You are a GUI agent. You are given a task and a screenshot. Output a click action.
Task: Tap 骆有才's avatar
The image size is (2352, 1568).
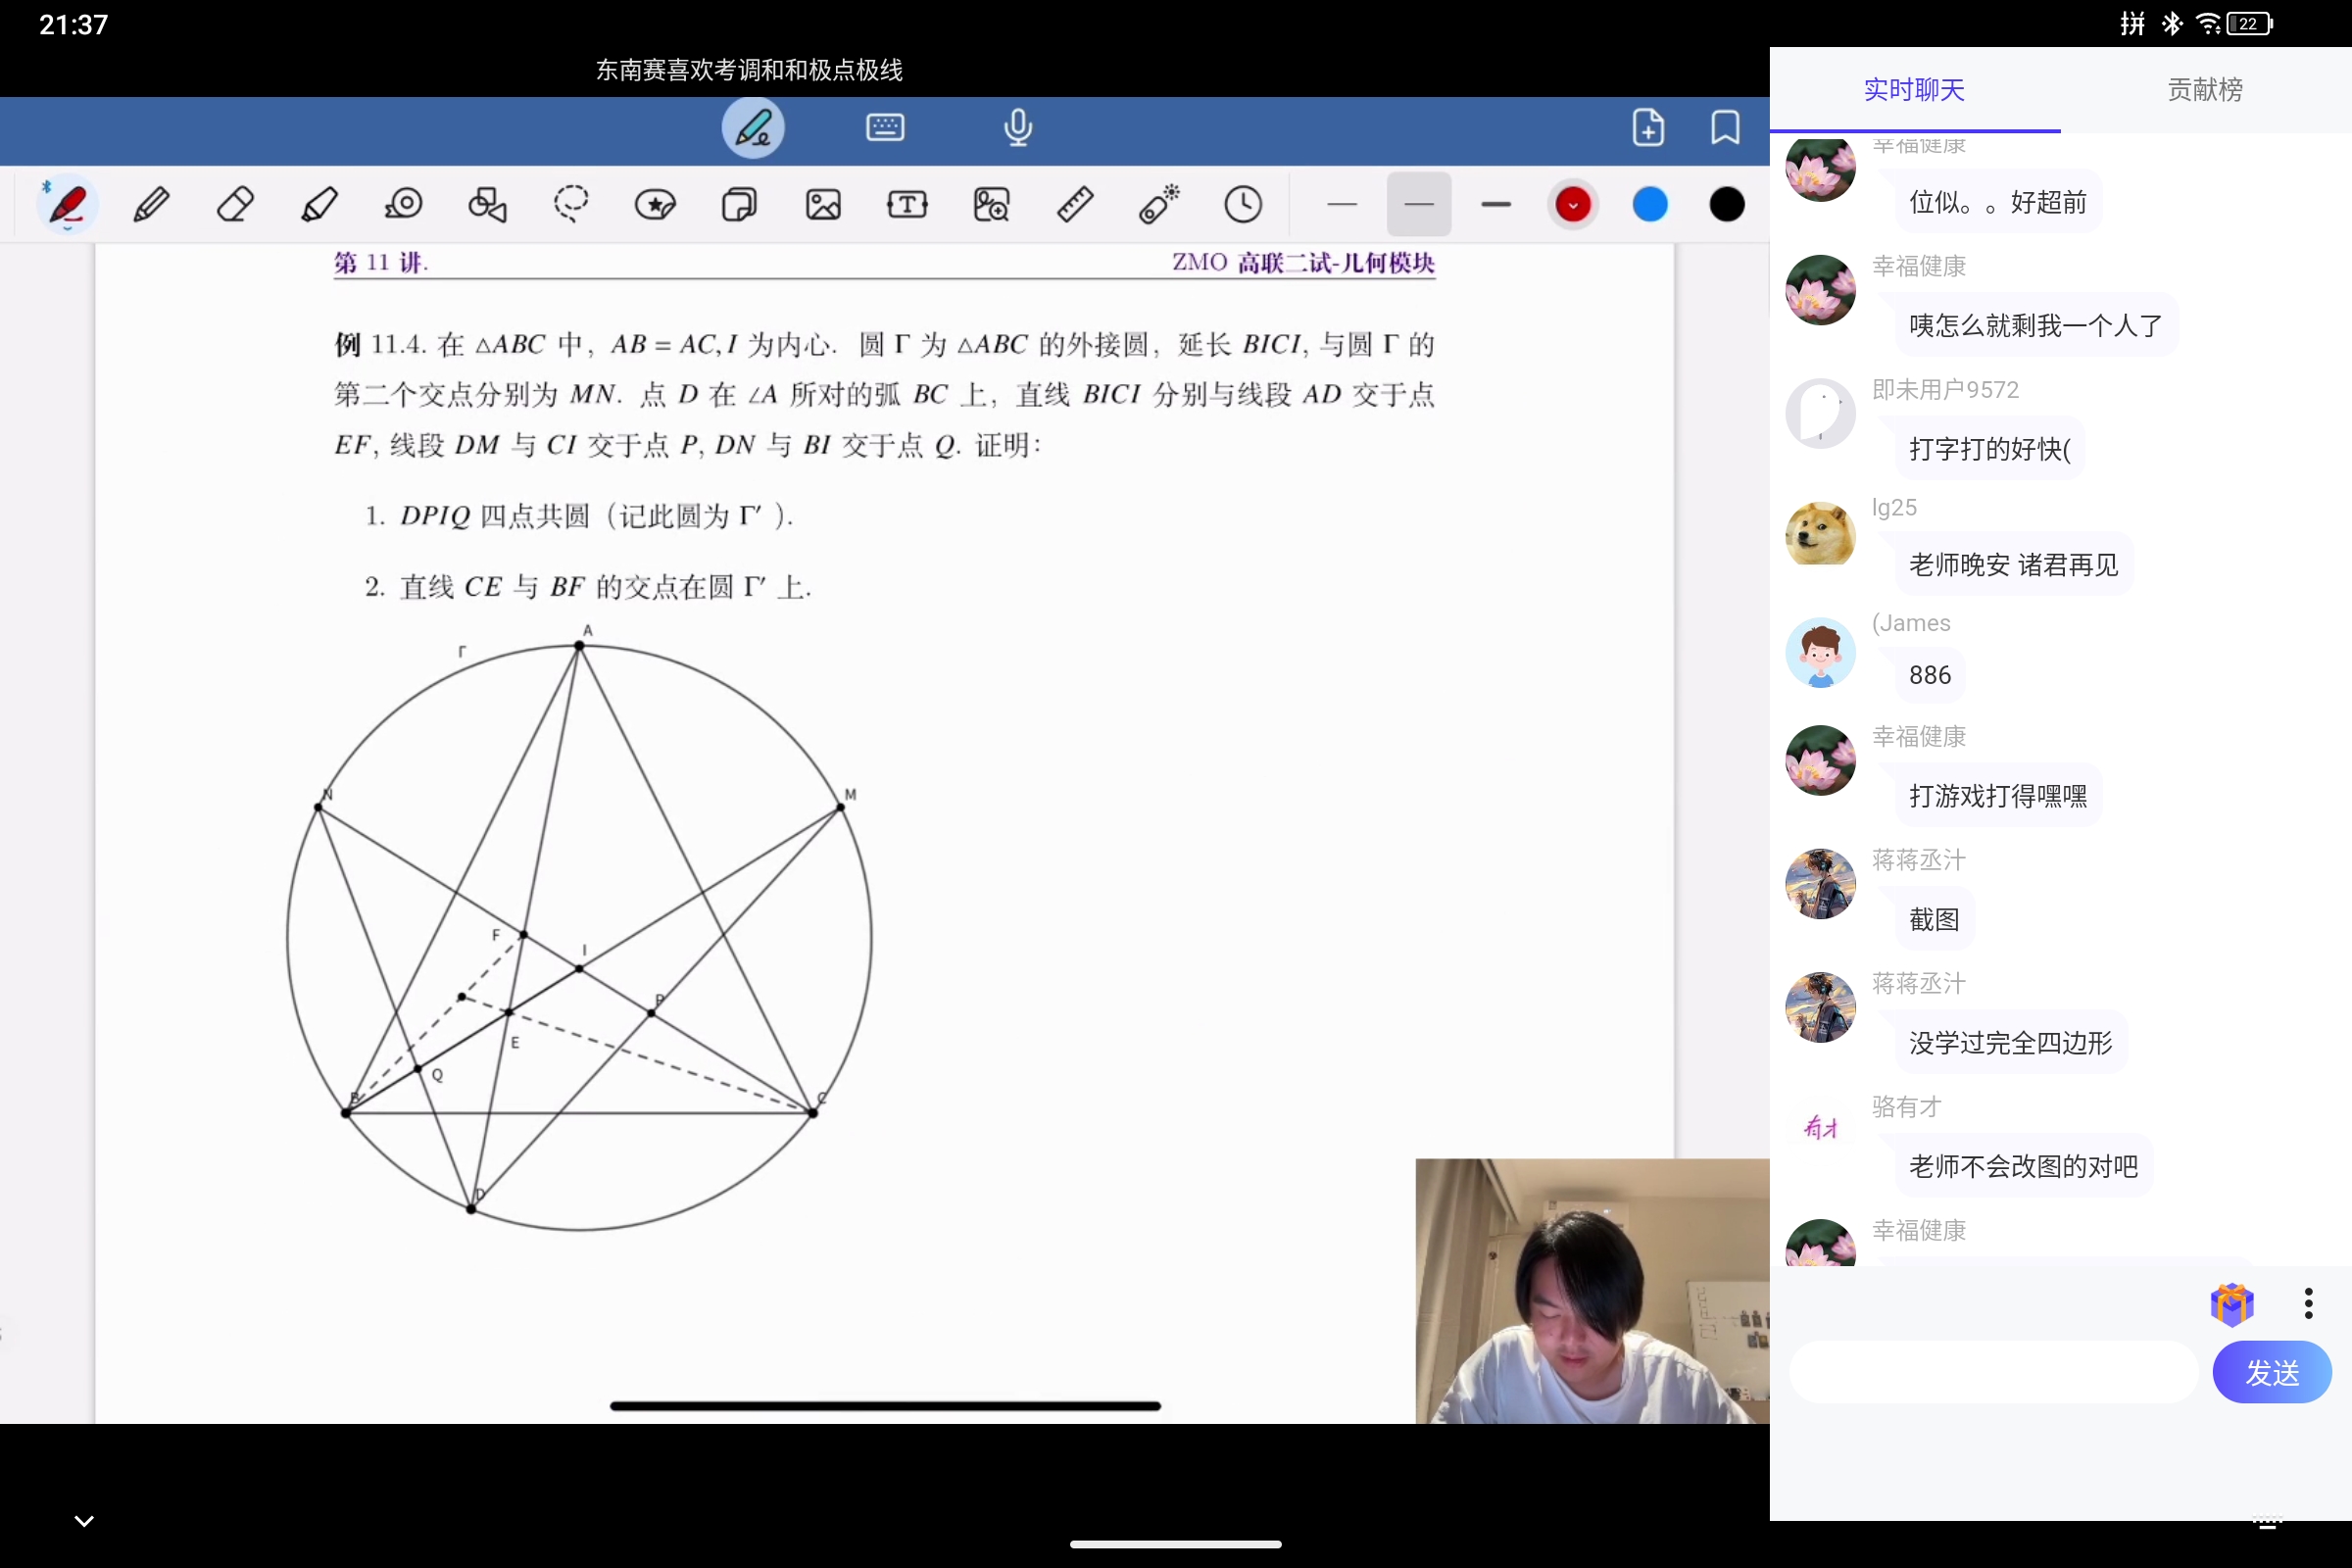click(1820, 1128)
